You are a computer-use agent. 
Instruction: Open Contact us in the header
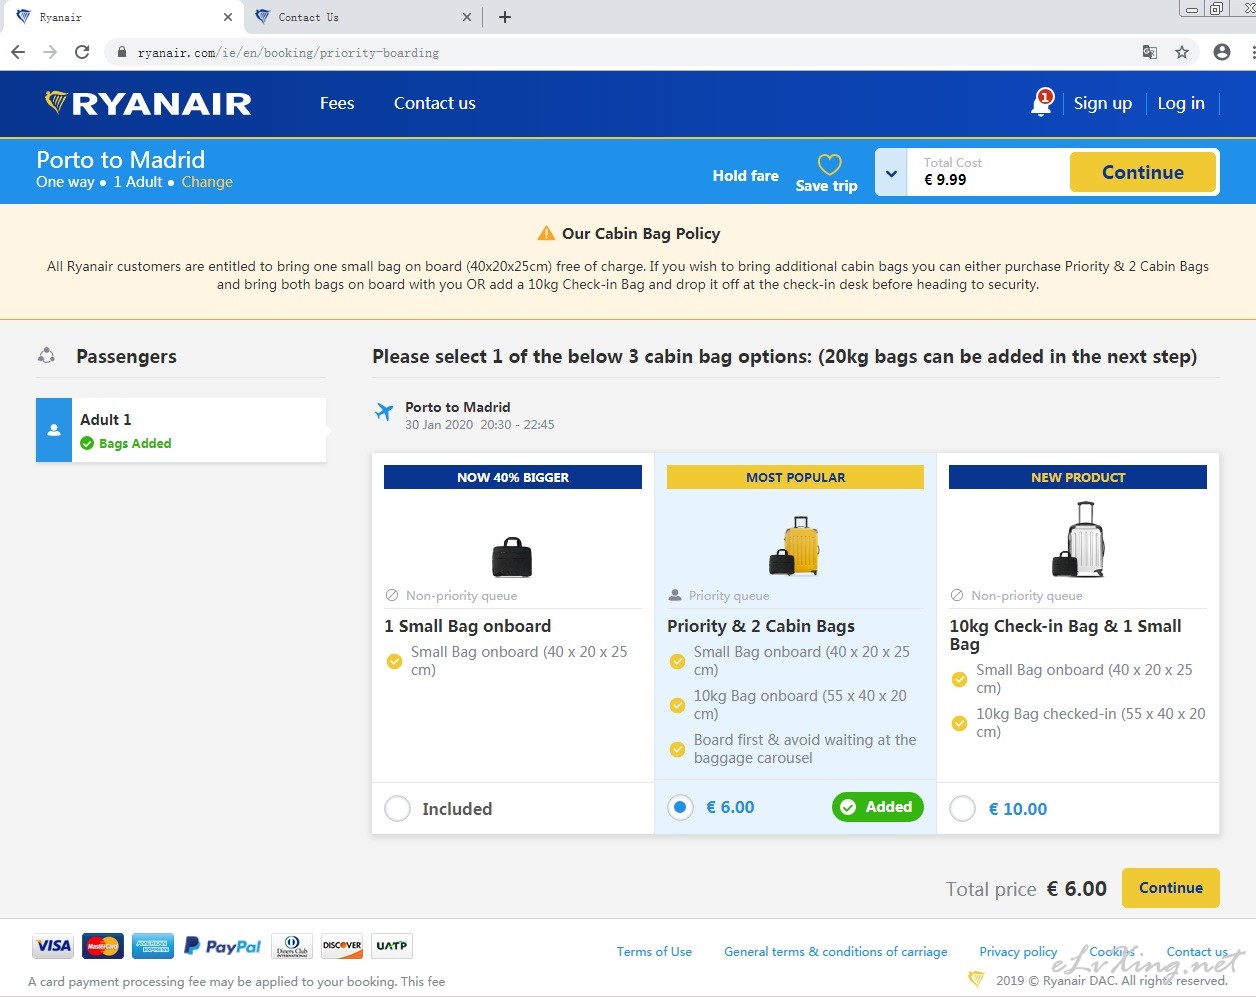click(x=435, y=103)
